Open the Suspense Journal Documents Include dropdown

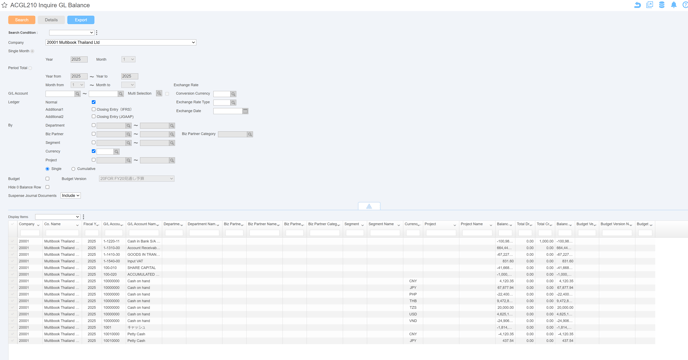[x=71, y=195]
